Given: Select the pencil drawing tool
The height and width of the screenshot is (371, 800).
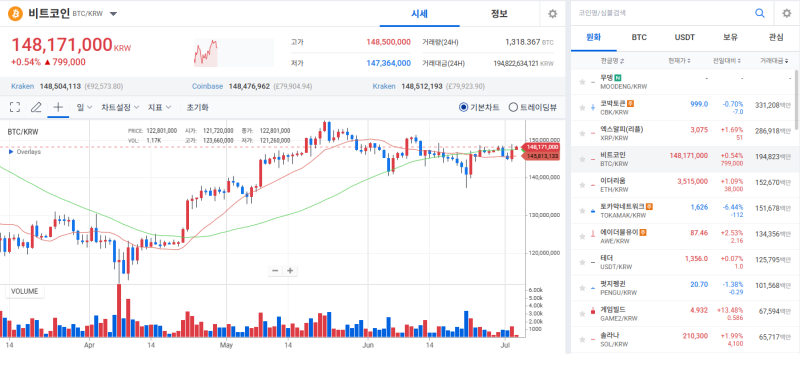Looking at the screenshot, I should pyautogui.click(x=36, y=107).
